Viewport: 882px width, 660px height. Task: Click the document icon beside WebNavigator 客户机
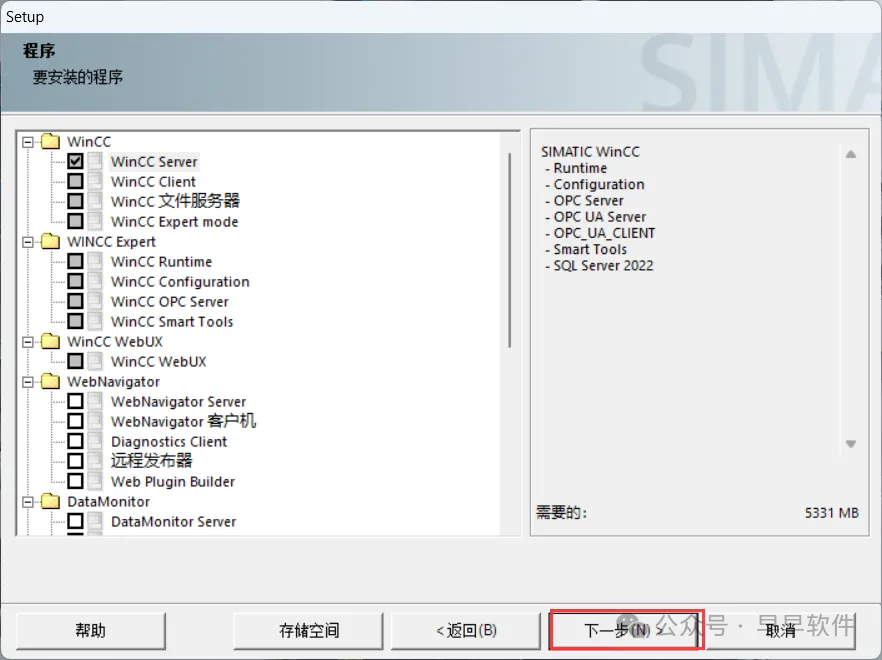point(95,421)
